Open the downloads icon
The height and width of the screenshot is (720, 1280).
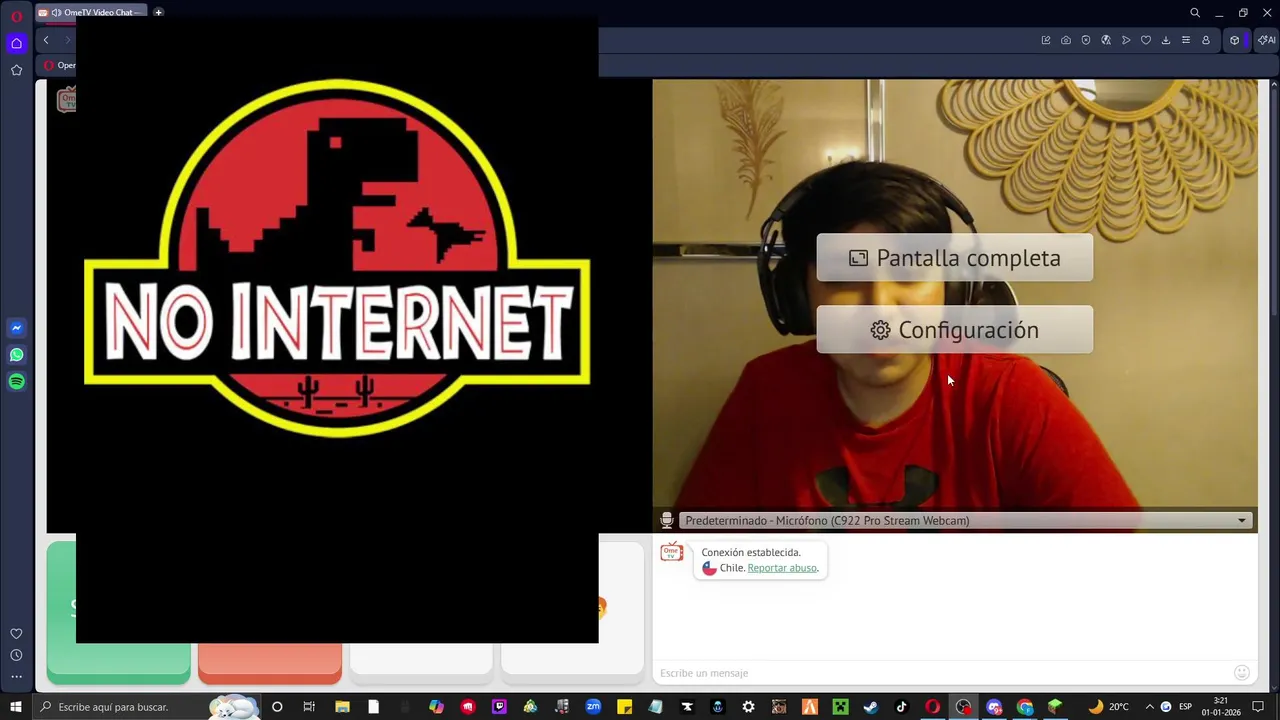(x=1166, y=40)
